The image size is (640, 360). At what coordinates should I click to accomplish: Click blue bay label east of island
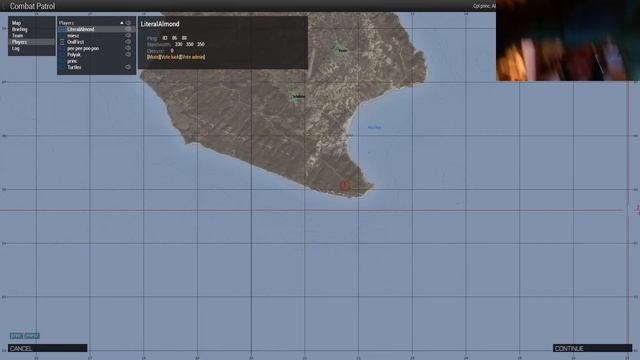pyautogui.click(x=374, y=127)
